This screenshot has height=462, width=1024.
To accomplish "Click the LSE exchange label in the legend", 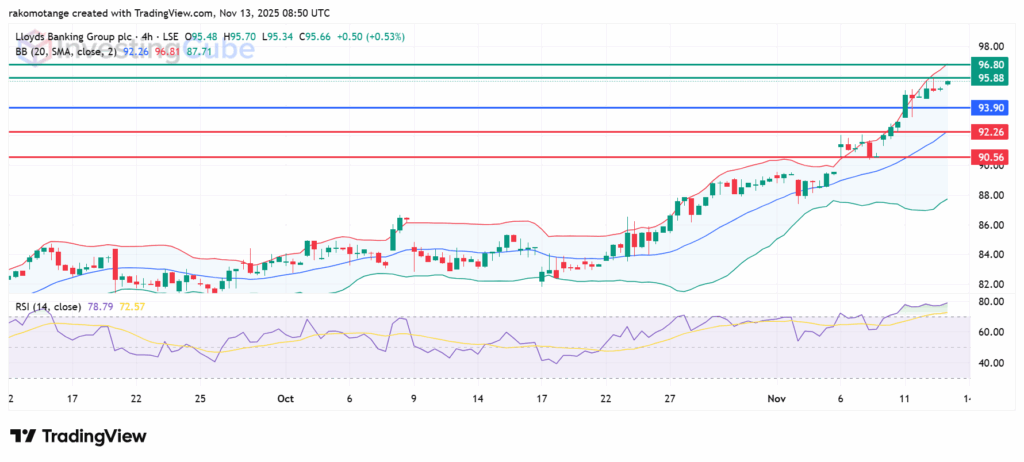I will (x=169, y=34).
